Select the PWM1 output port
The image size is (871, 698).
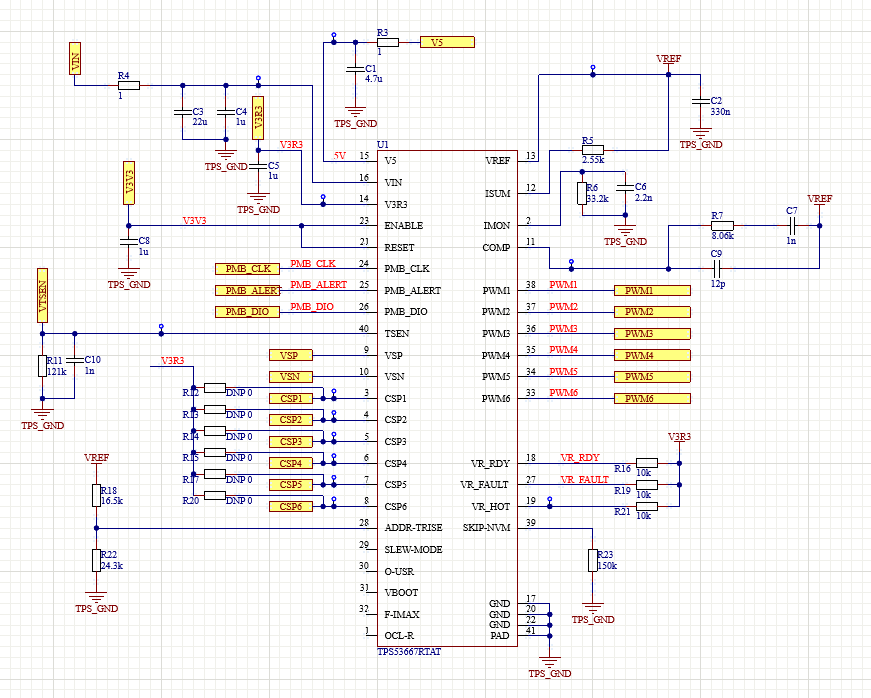tap(652, 290)
